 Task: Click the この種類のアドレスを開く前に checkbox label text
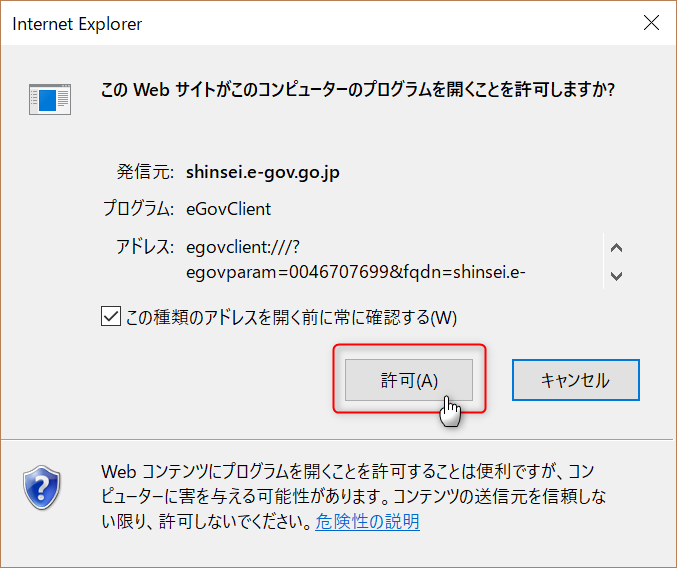point(290,318)
